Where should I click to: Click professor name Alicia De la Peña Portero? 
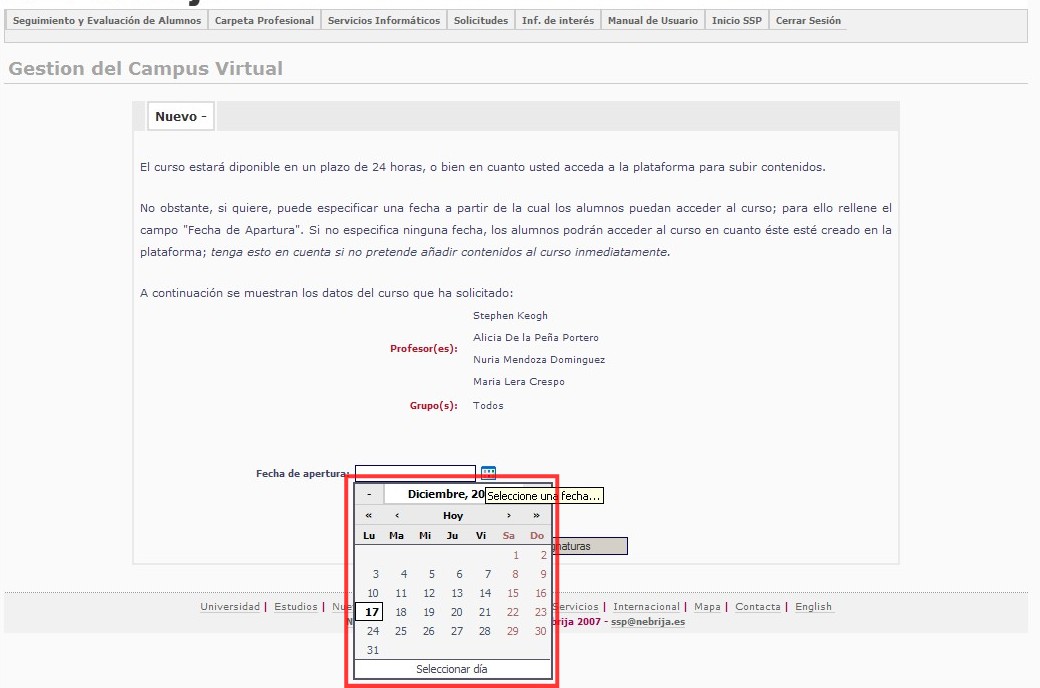536,338
